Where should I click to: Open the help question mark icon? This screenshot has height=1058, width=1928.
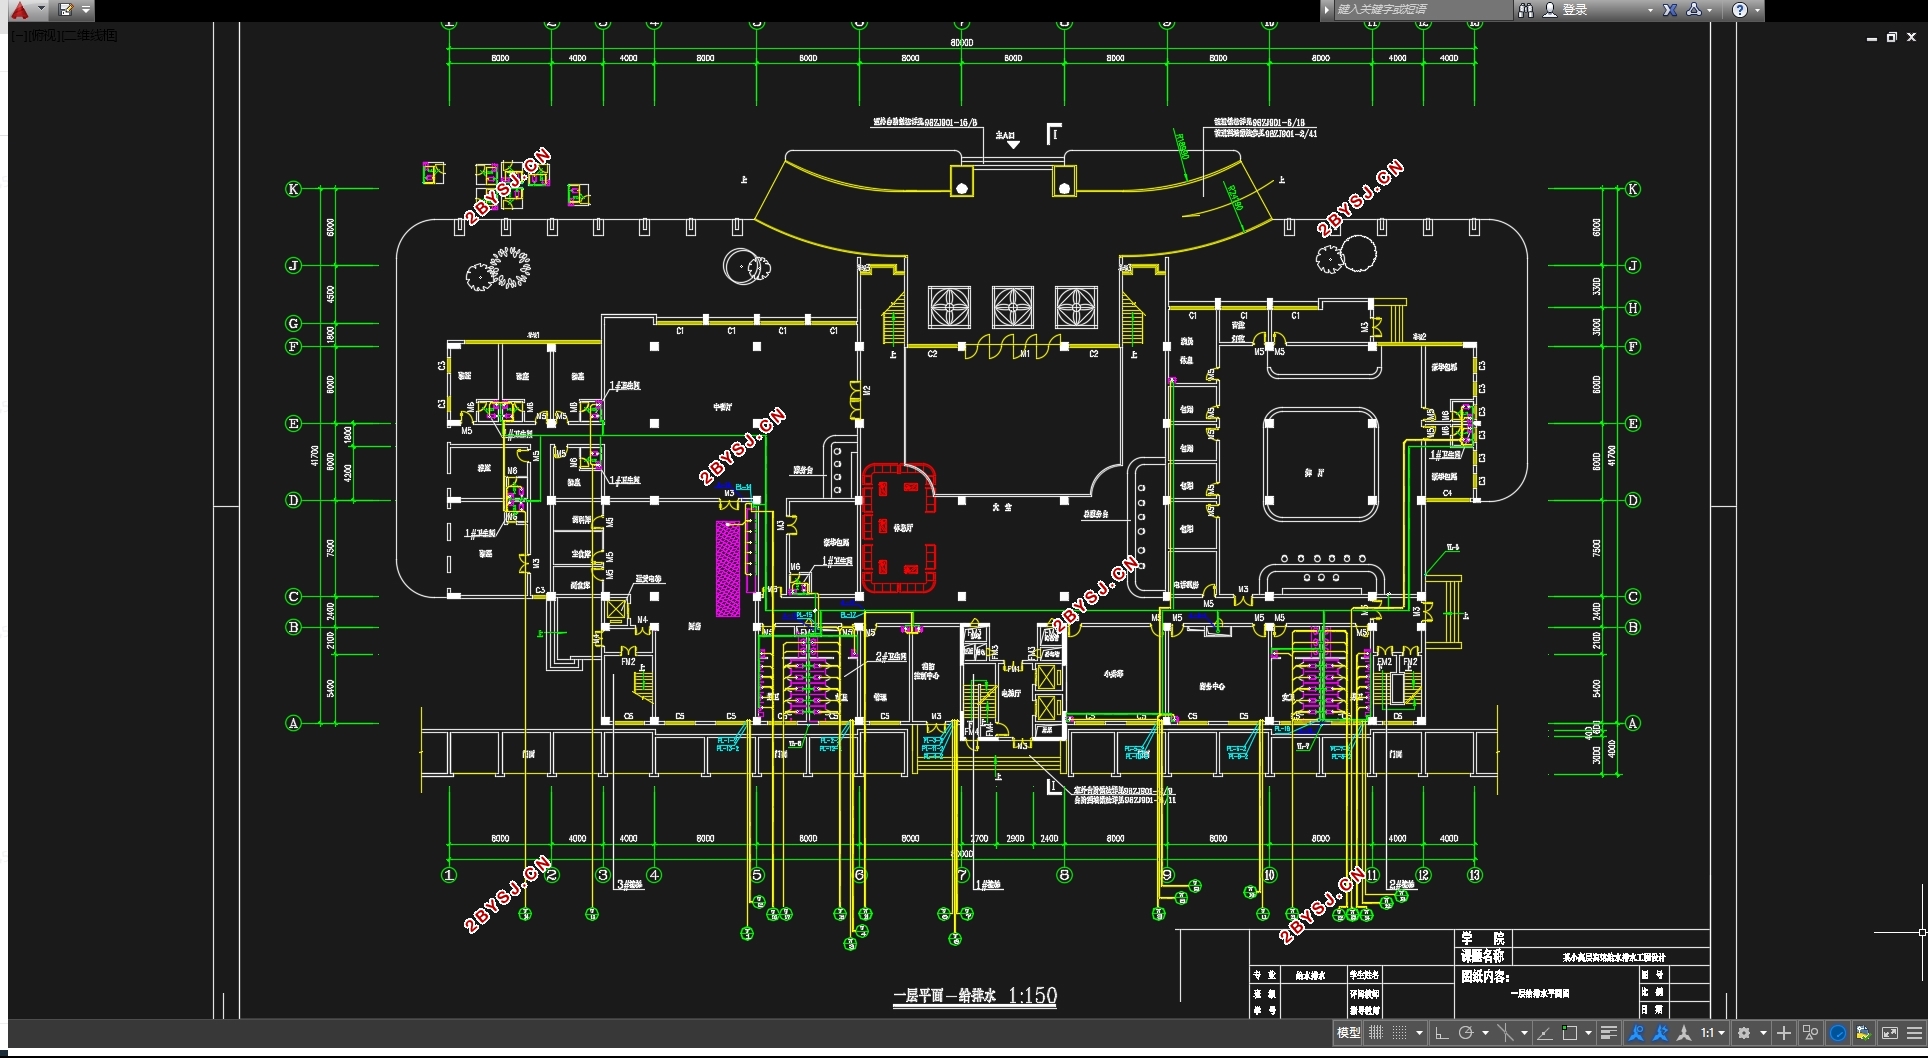(1740, 10)
